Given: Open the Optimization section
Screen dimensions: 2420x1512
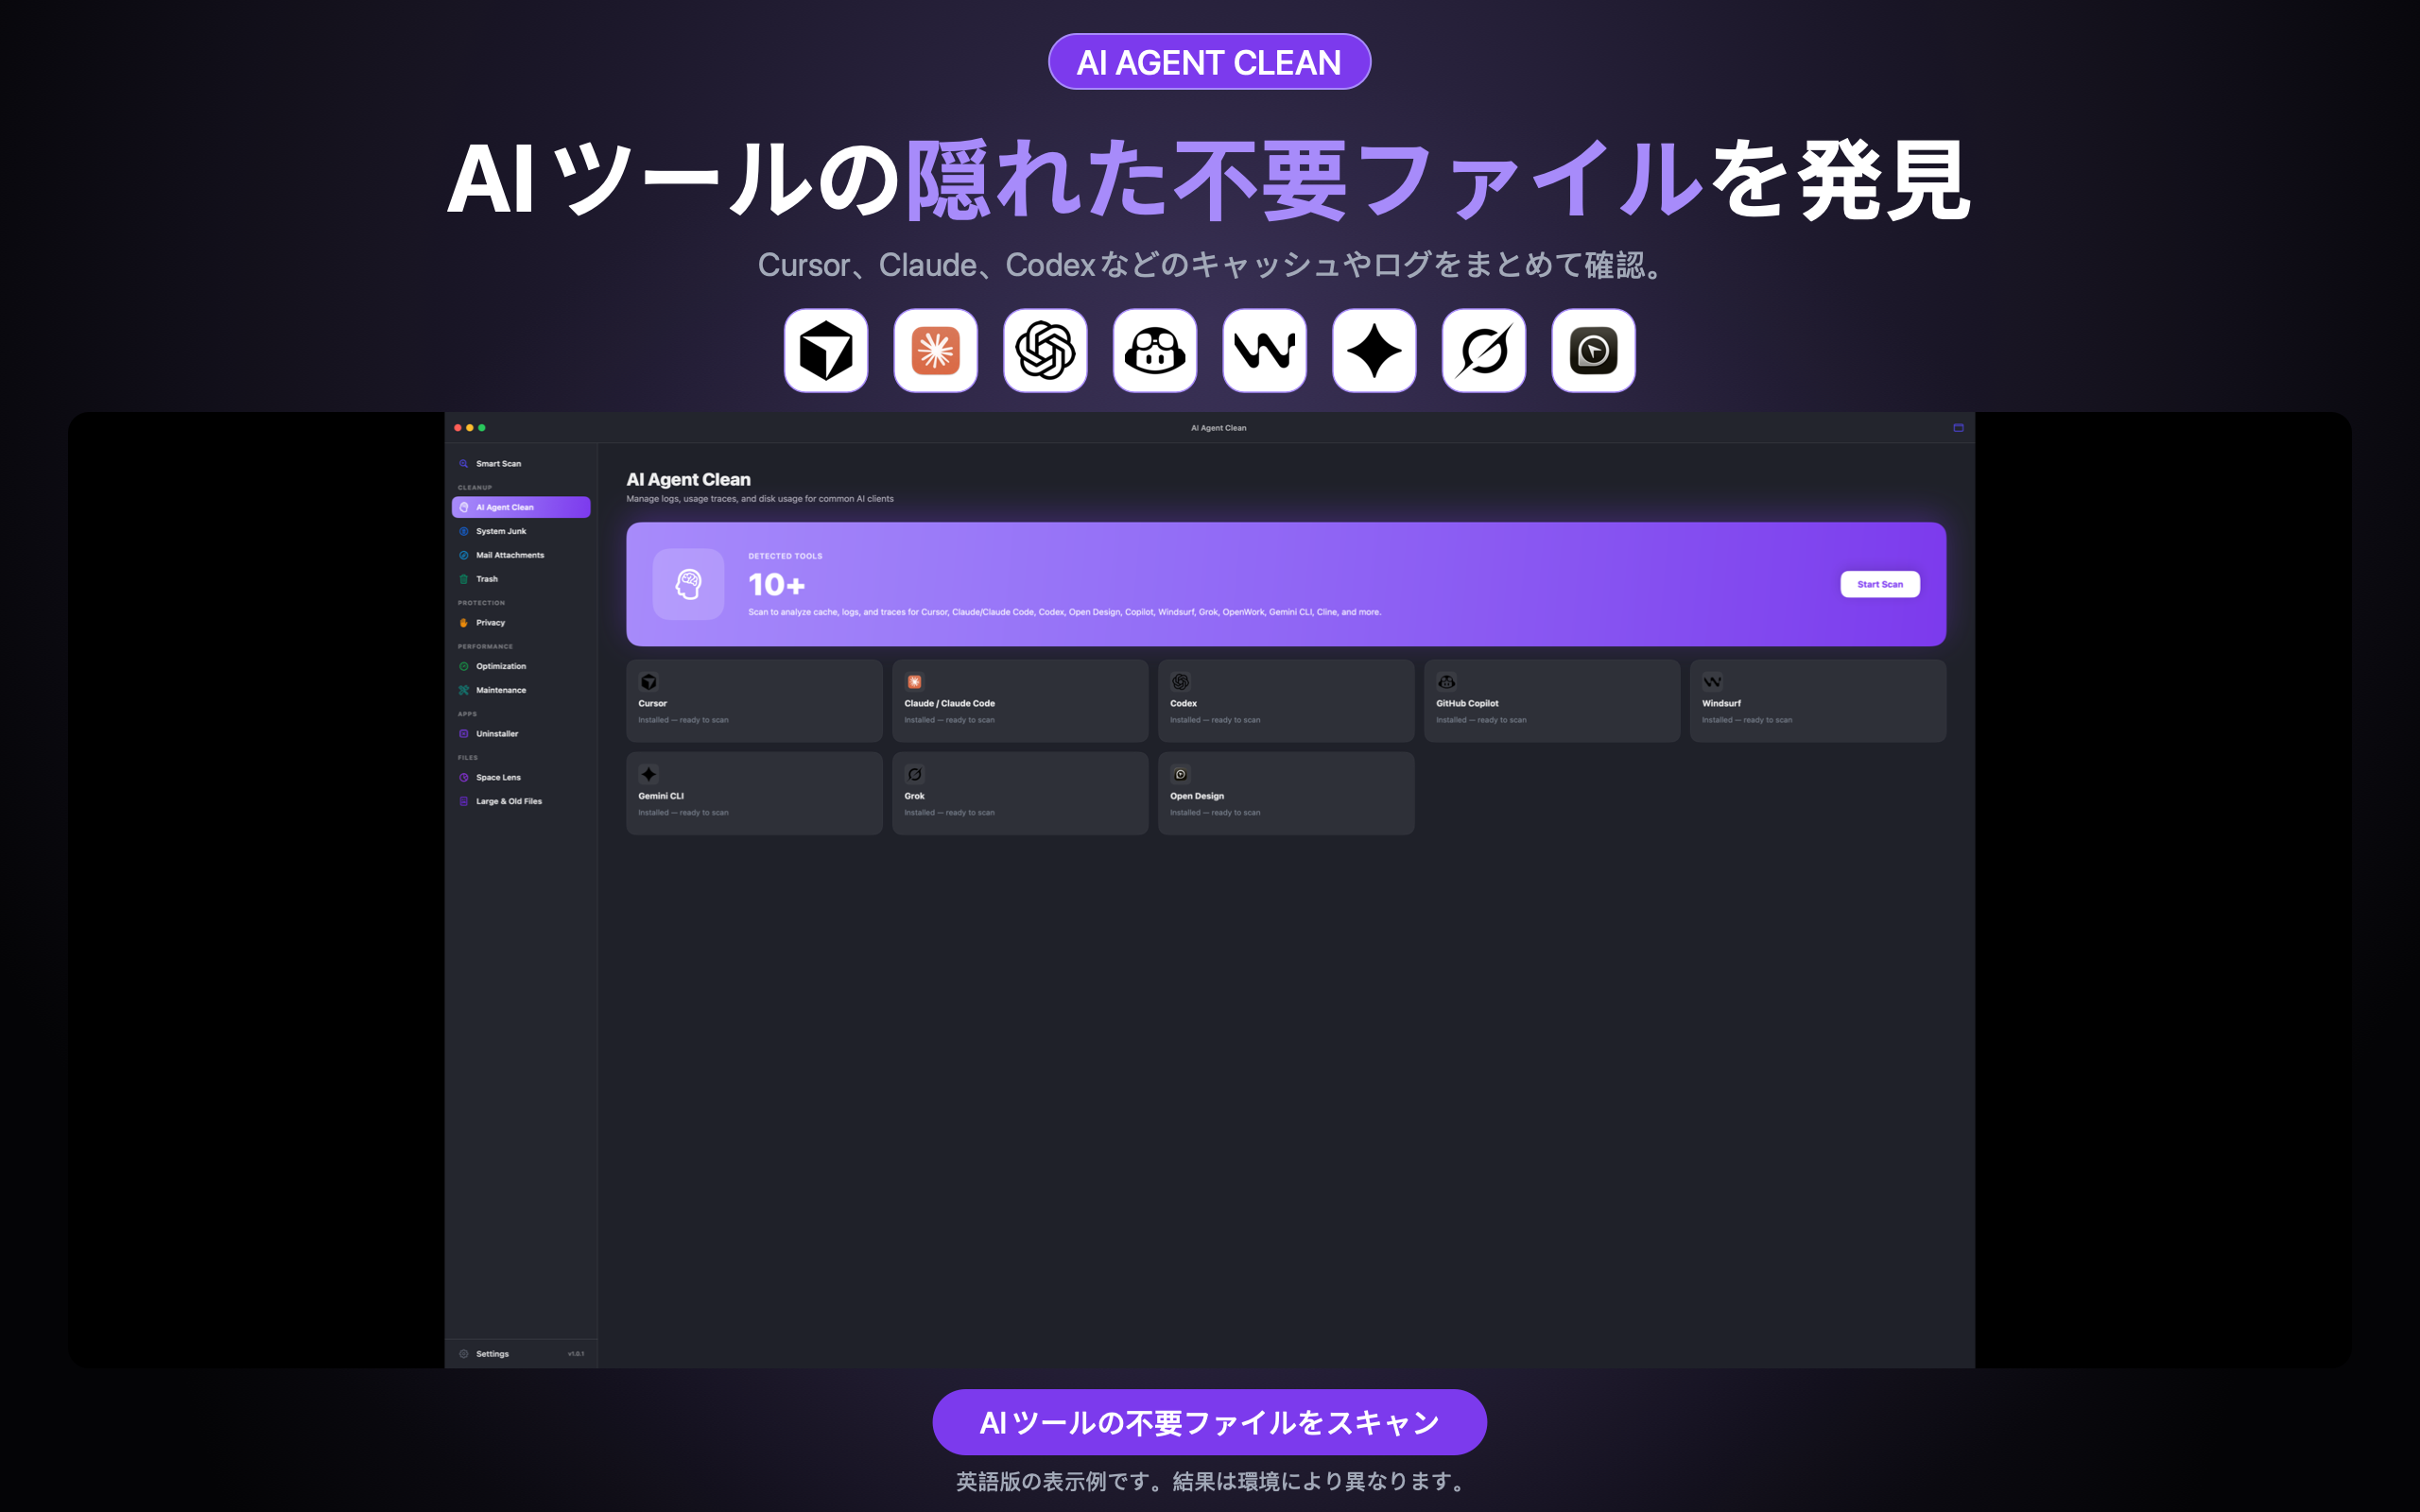Looking at the screenshot, I should tap(521, 666).
